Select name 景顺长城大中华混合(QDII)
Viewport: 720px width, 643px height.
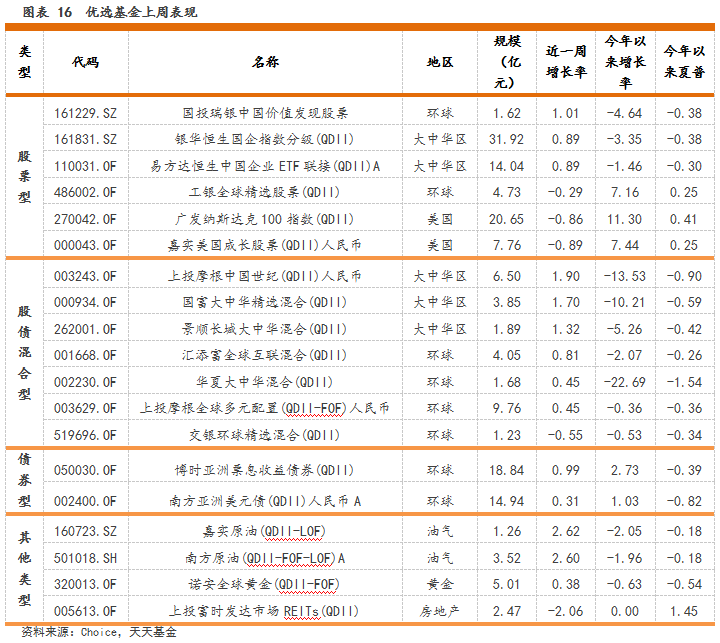(264, 329)
